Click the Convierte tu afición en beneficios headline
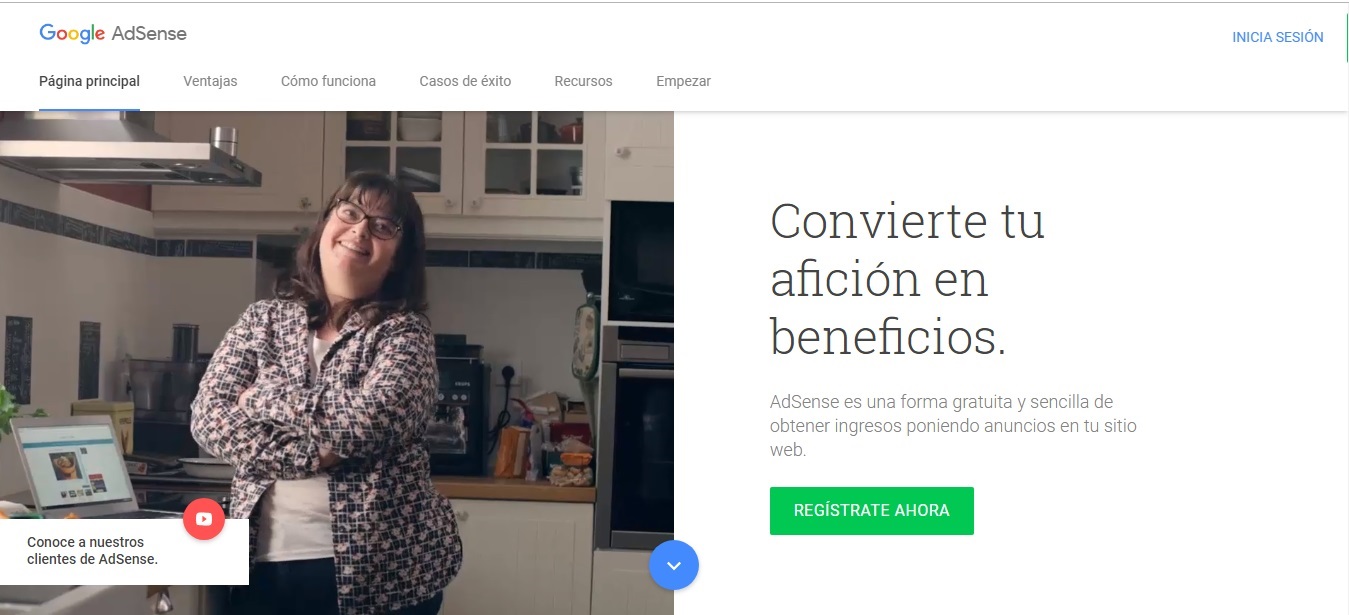 [x=907, y=279]
